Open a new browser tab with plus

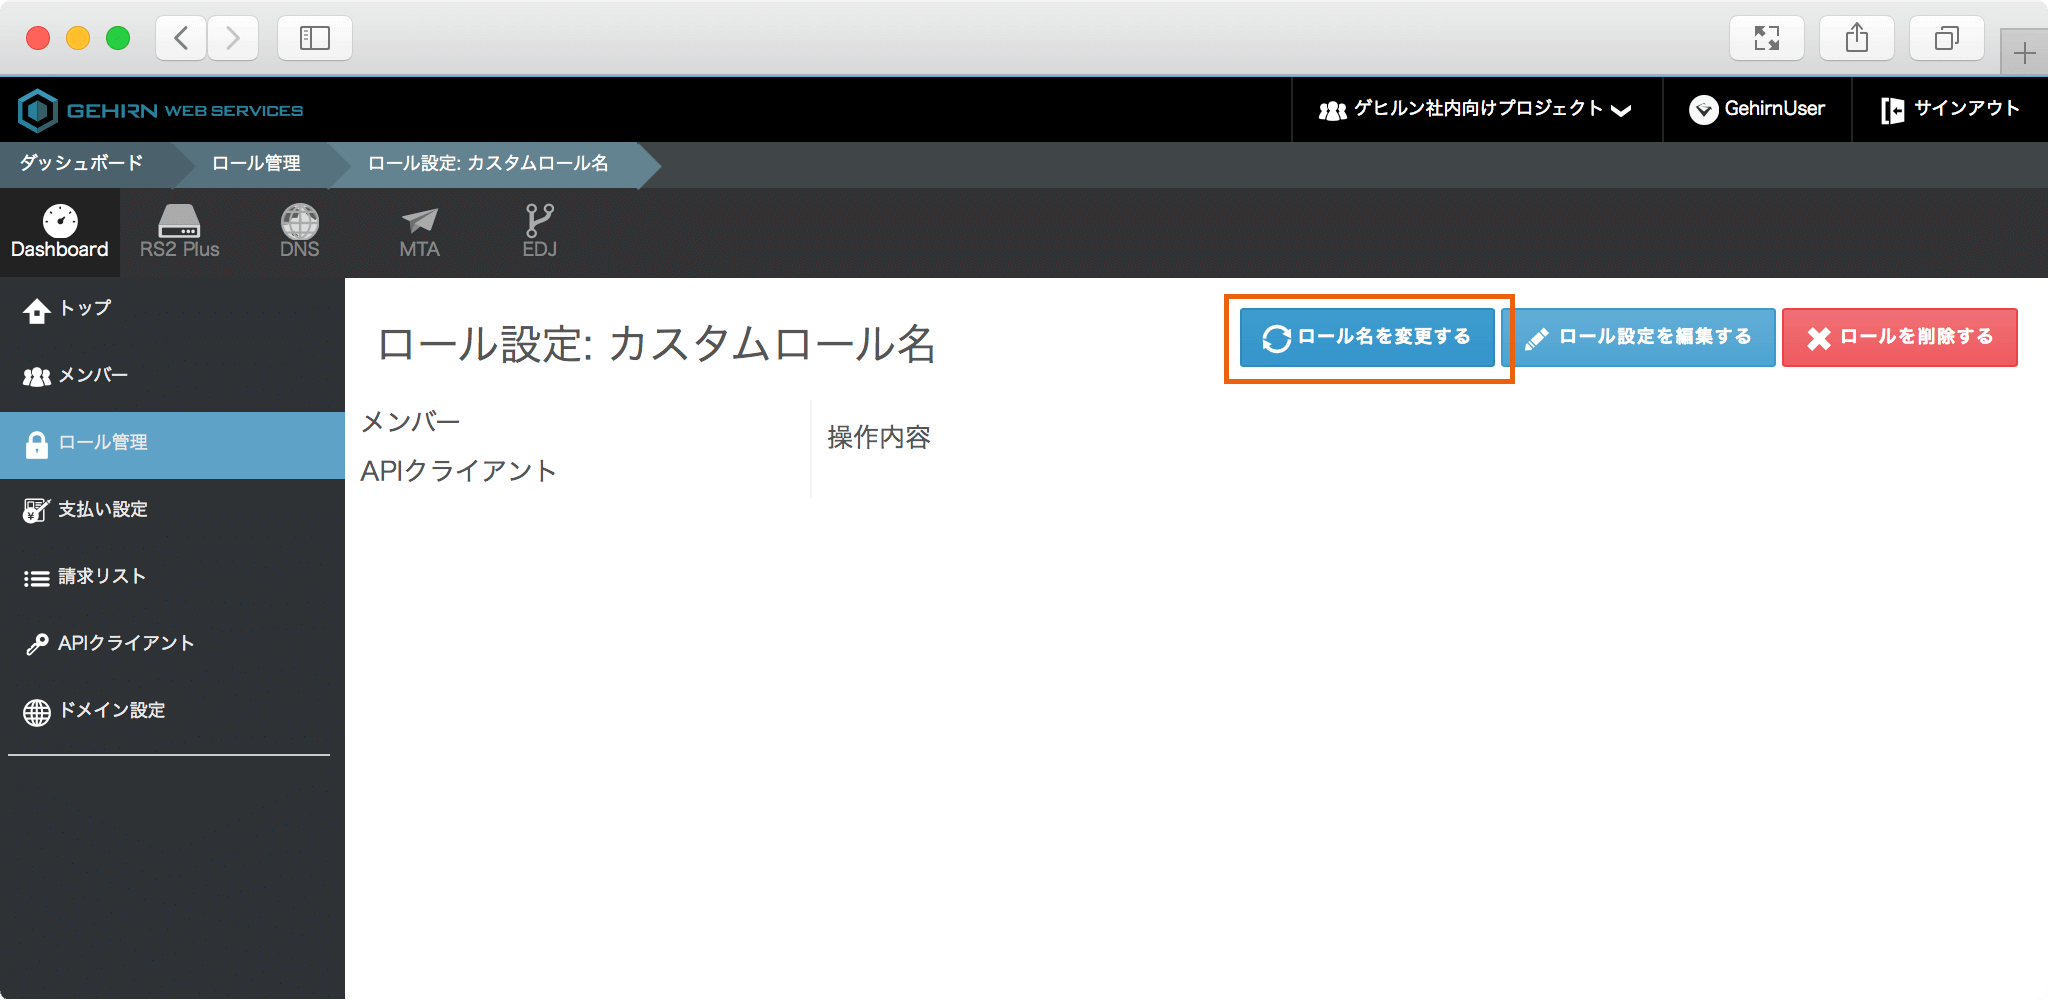pyautogui.click(x=2024, y=53)
